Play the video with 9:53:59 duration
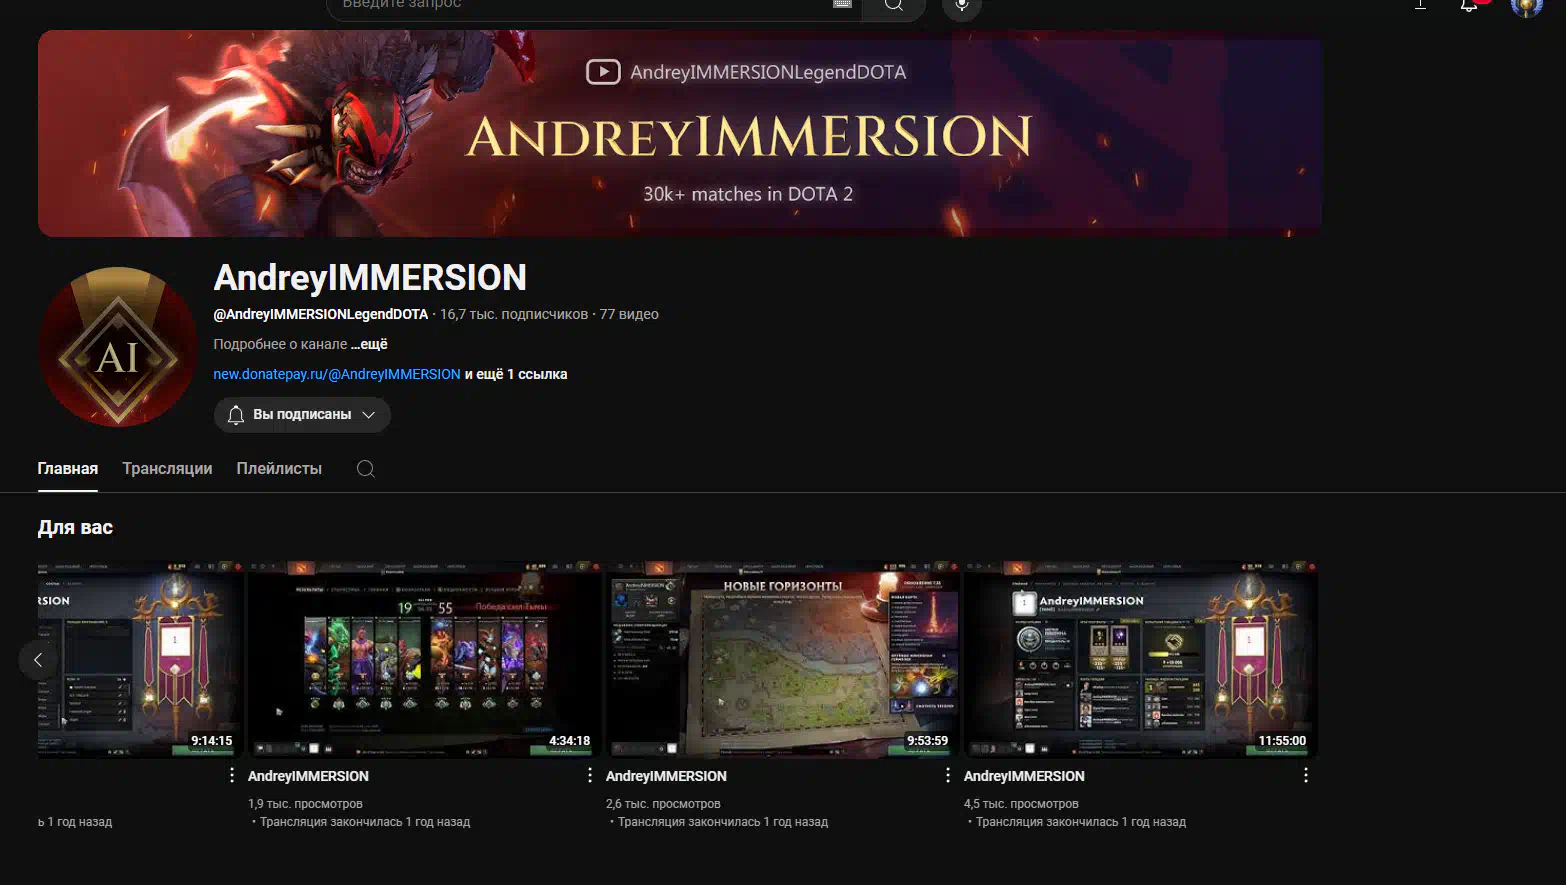The image size is (1566, 885). 783,660
